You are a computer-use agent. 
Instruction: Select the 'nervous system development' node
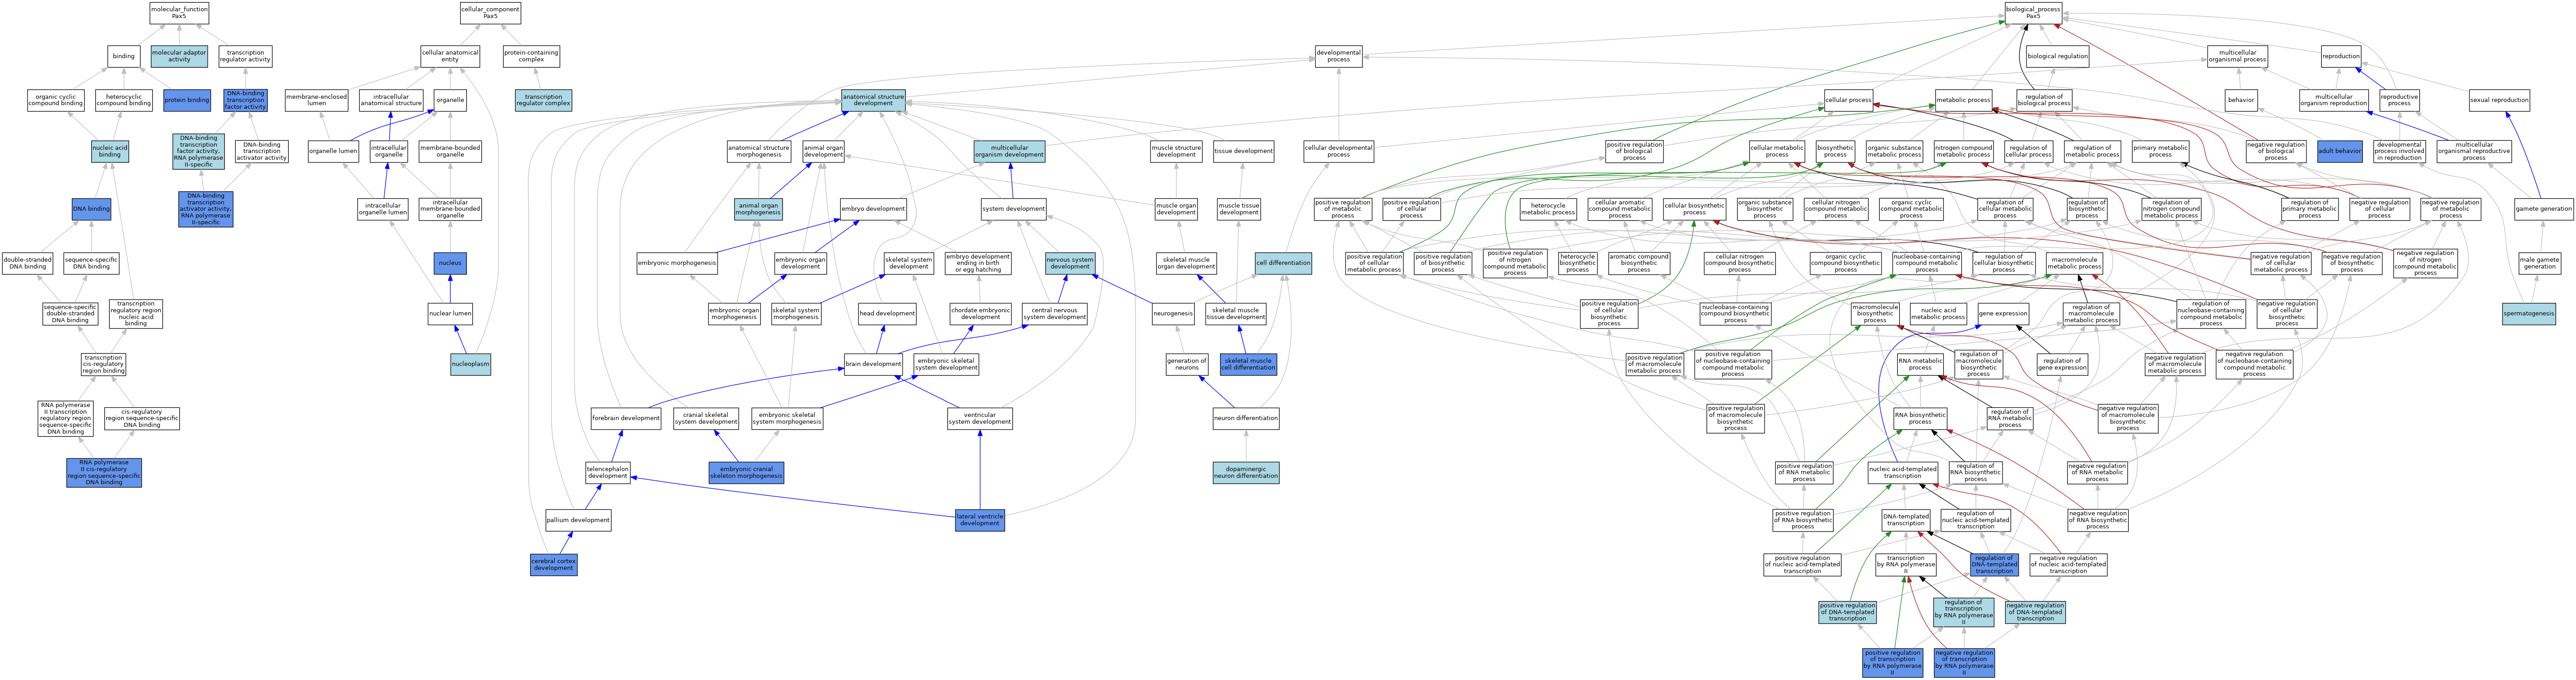pos(1070,263)
